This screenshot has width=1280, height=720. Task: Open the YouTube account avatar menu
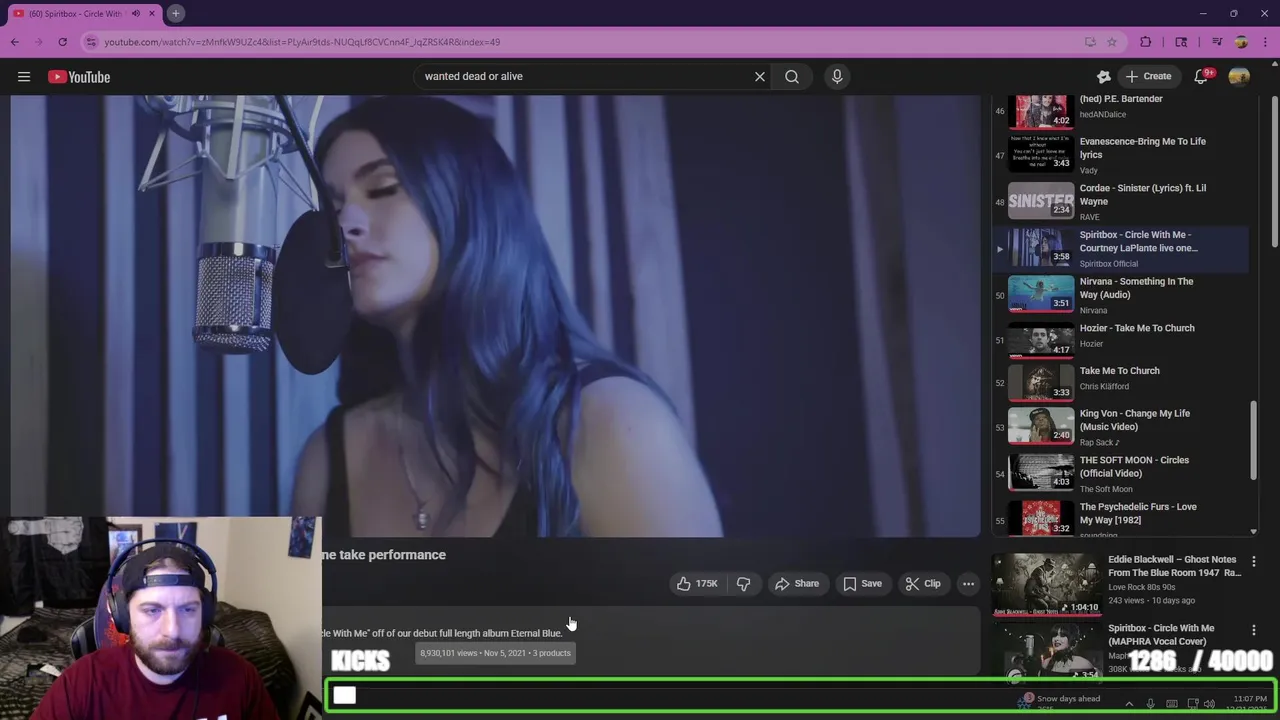click(1239, 76)
